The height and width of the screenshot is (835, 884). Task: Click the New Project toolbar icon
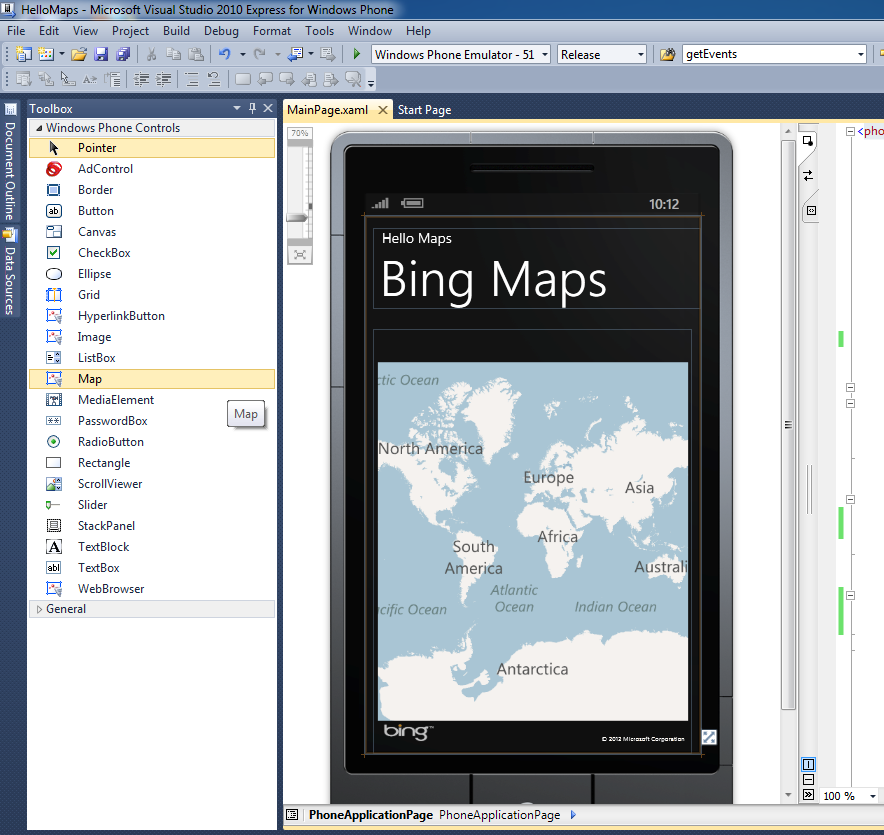24,54
